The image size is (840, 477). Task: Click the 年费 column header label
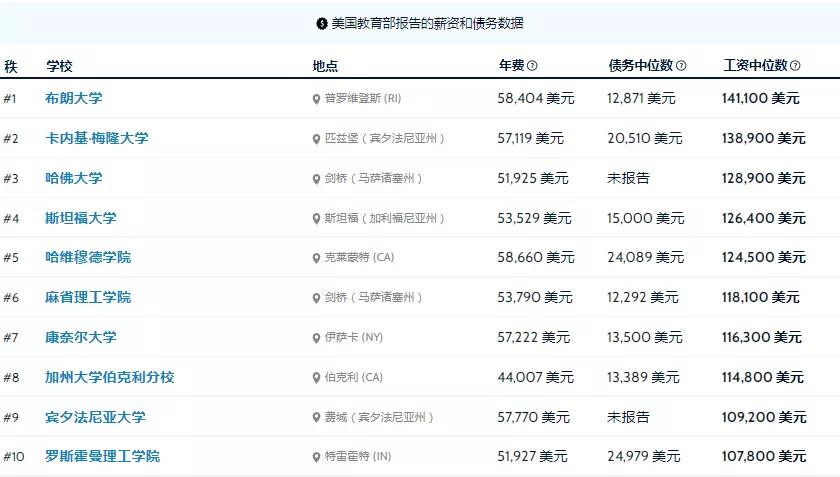pos(512,65)
